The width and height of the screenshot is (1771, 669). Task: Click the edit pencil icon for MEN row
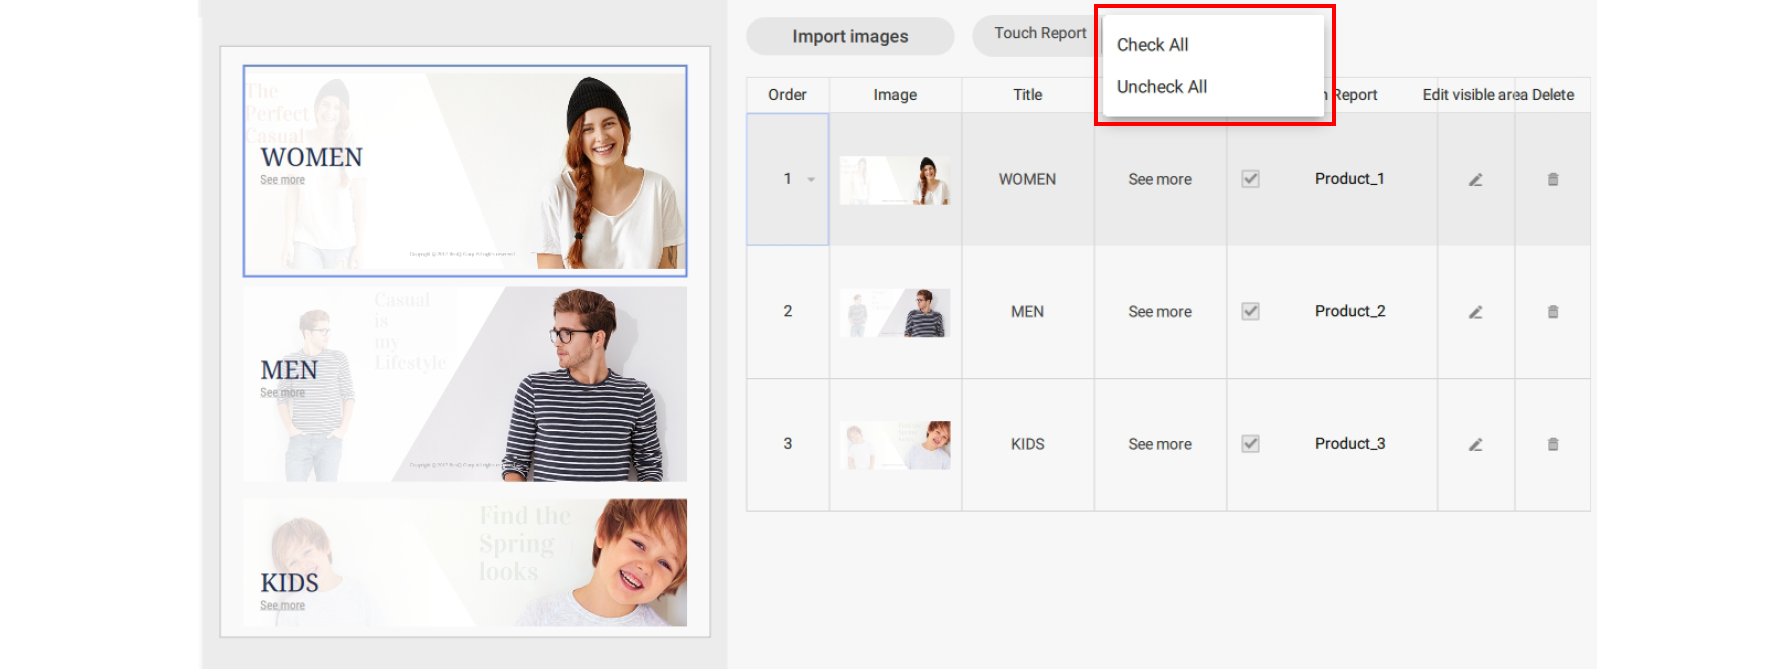[1475, 312]
